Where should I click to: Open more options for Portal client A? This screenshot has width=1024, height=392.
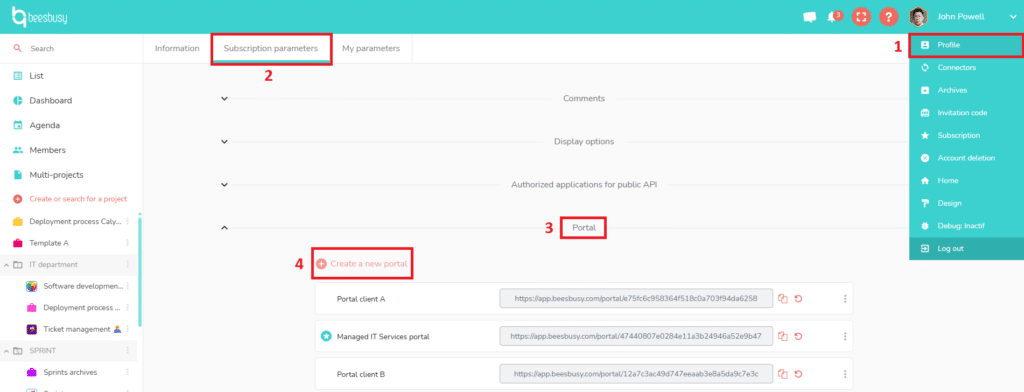coord(845,299)
